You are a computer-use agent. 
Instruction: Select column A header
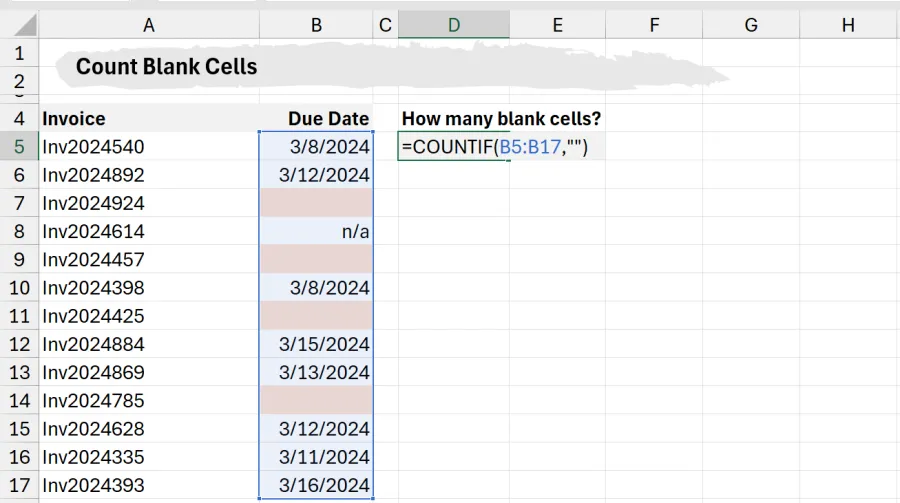coord(149,25)
